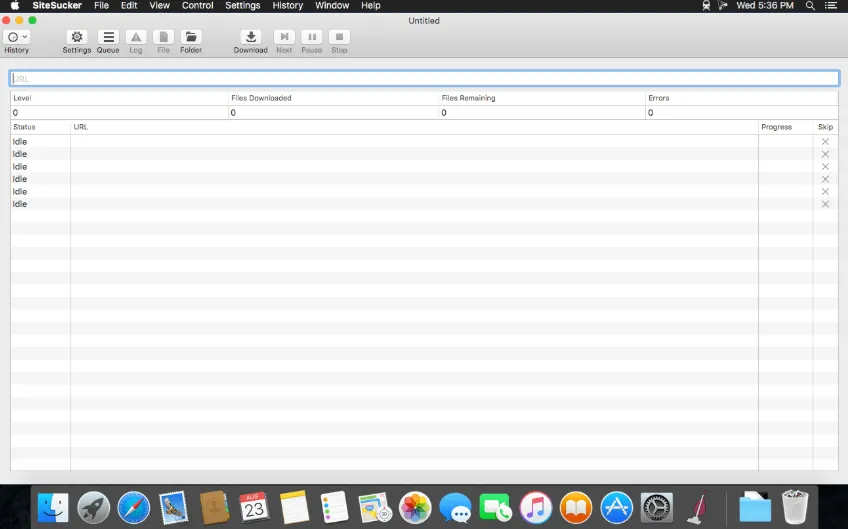The height and width of the screenshot is (529, 848).
Task: Open iTunes in the Dock
Action: (x=536, y=508)
